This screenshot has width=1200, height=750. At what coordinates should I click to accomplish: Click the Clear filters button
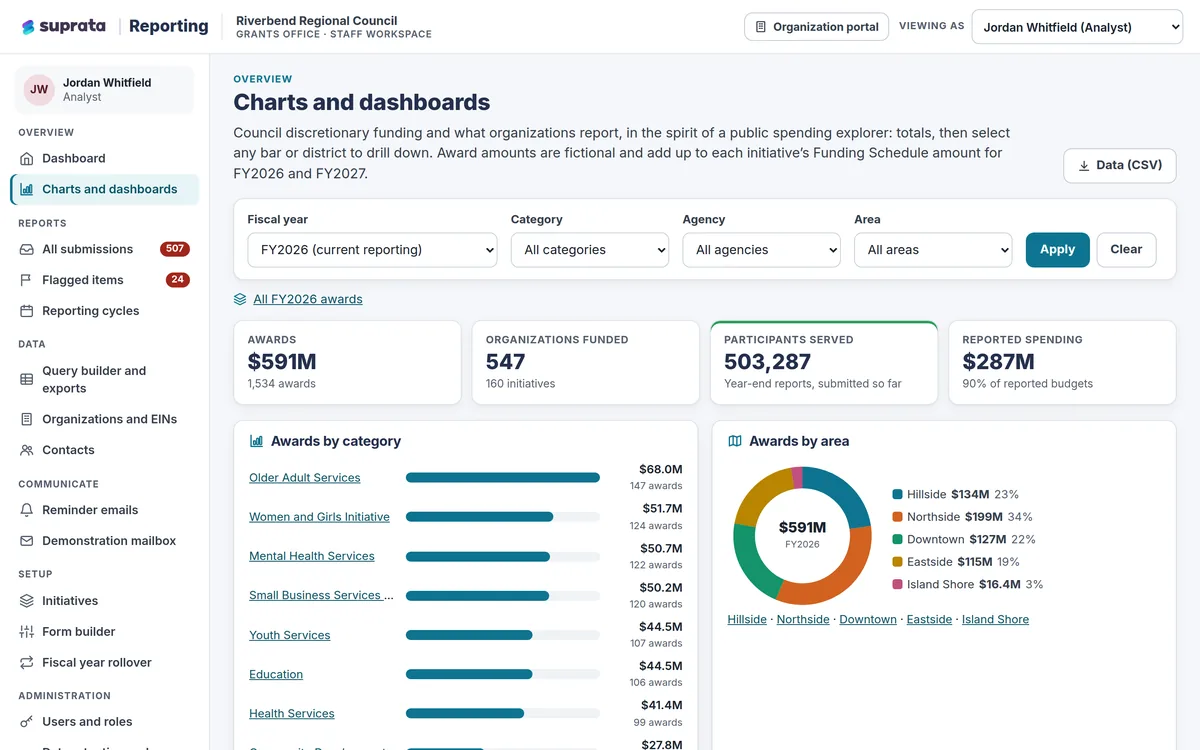pyautogui.click(x=1126, y=250)
